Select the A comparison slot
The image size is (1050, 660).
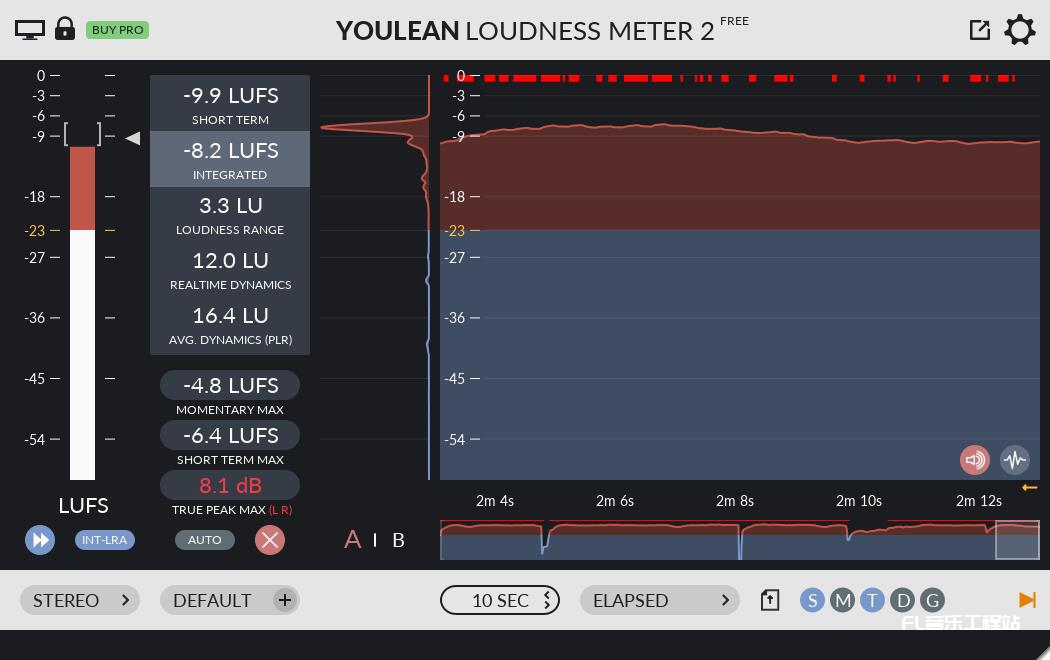click(x=352, y=540)
